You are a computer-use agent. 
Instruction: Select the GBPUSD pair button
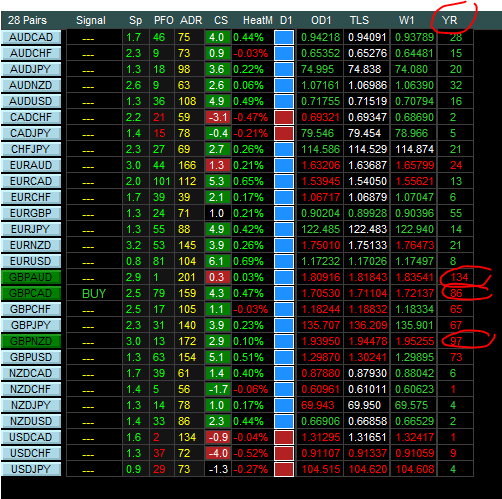pyautogui.click(x=31, y=357)
